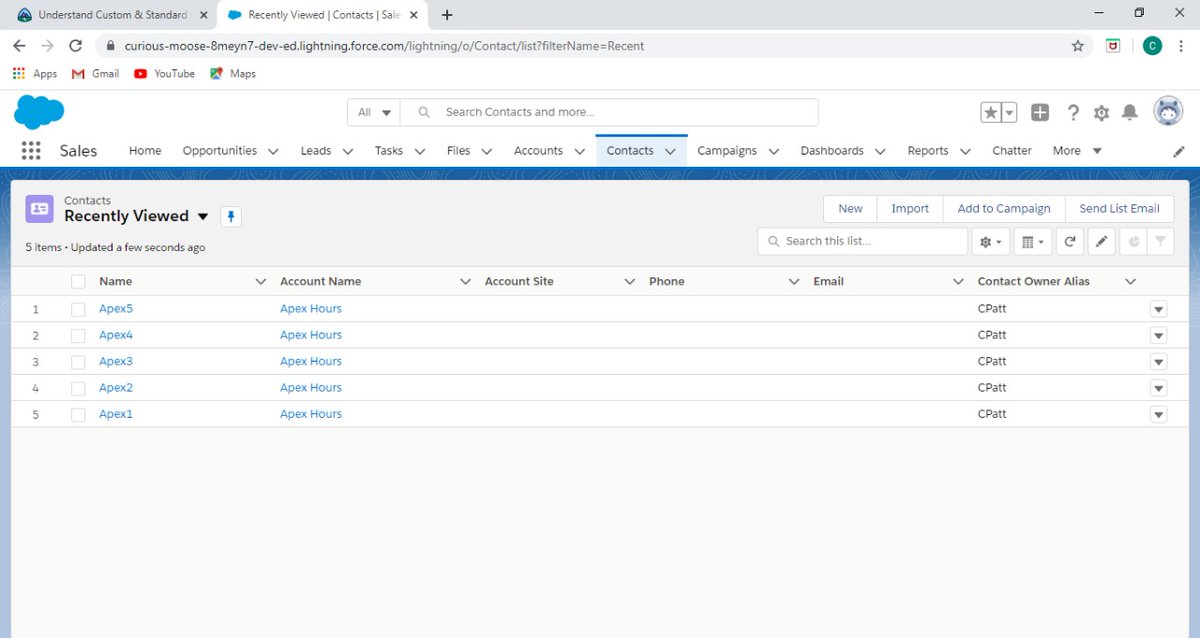Reload the browser page
The height and width of the screenshot is (638, 1200).
point(75,46)
